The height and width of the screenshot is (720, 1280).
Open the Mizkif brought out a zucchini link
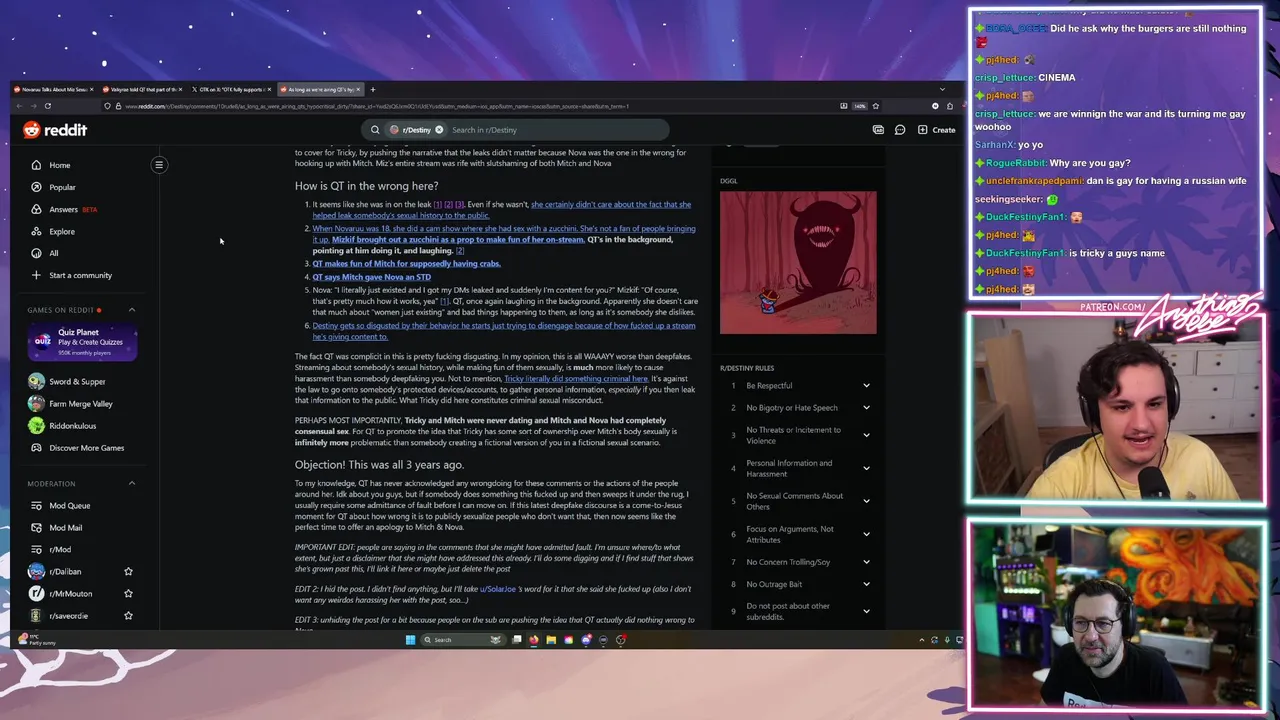[458, 240]
